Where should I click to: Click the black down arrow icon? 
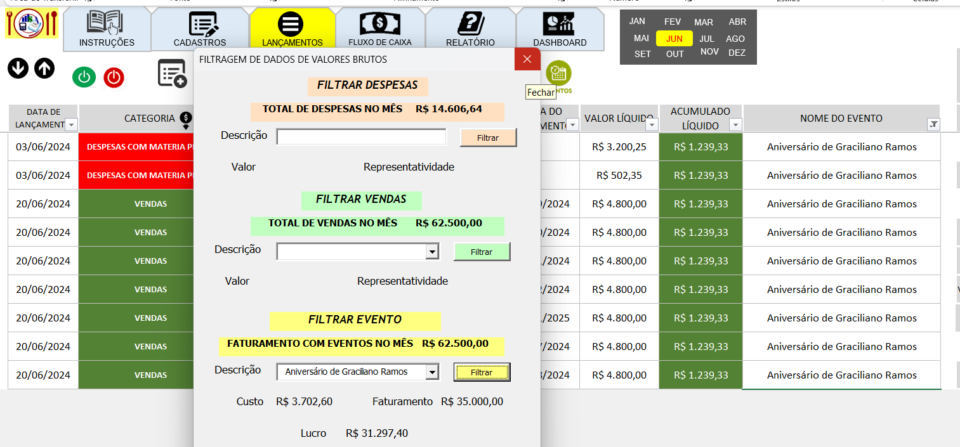click(x=18, y=68)
